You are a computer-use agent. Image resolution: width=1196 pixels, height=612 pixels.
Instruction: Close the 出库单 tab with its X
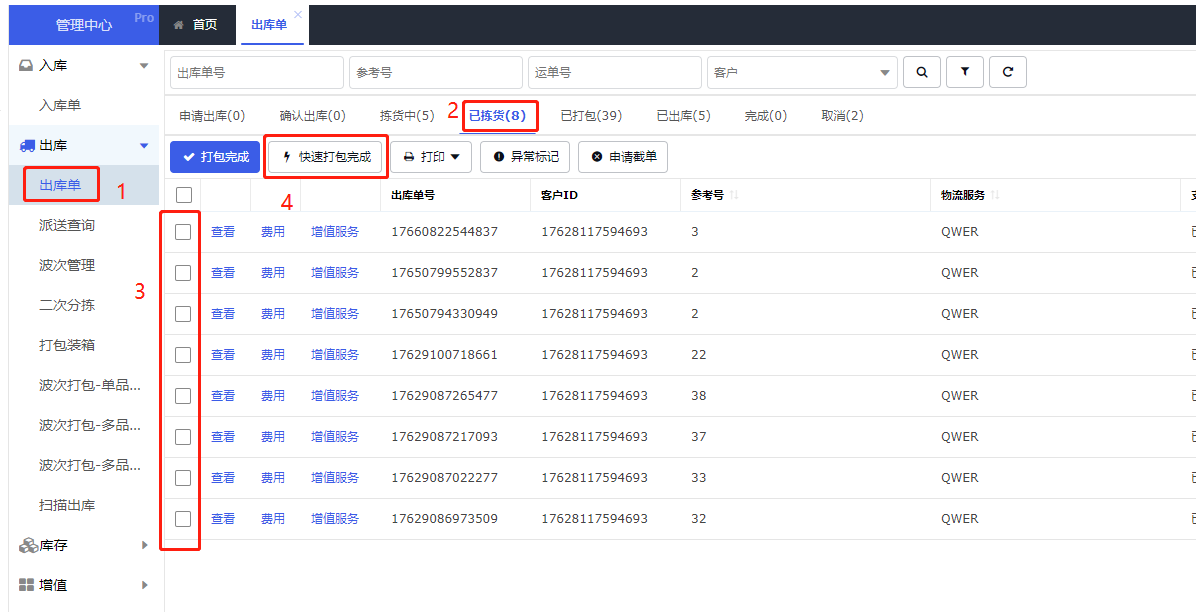297,14
